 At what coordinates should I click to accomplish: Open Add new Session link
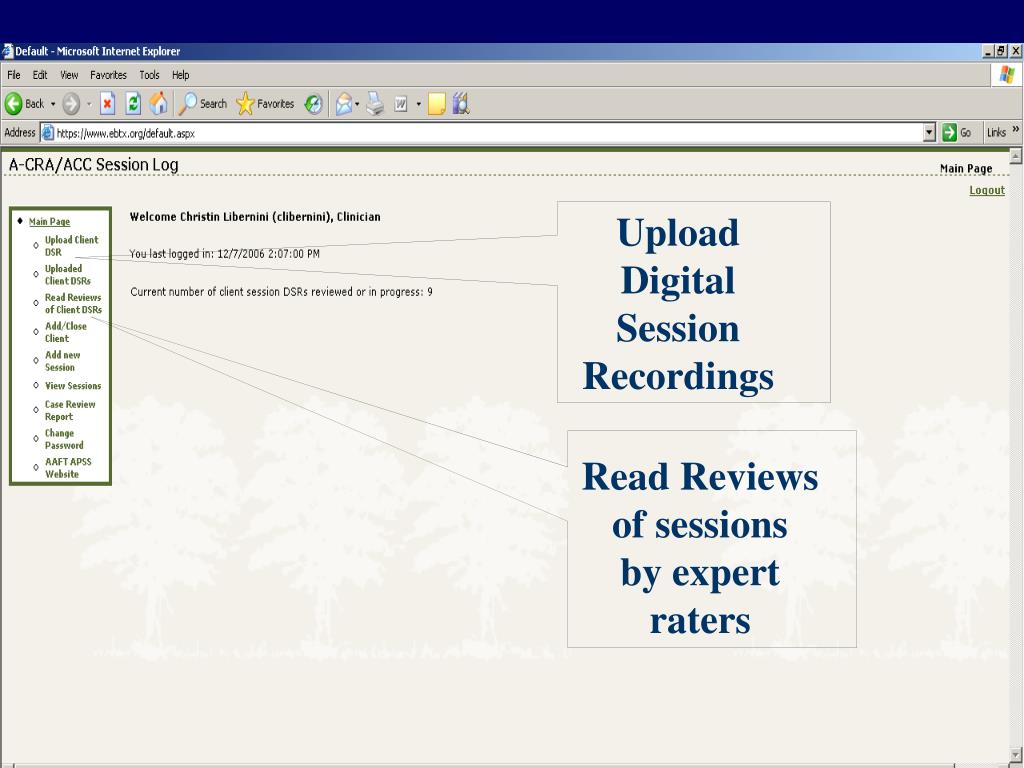[63, 360]
